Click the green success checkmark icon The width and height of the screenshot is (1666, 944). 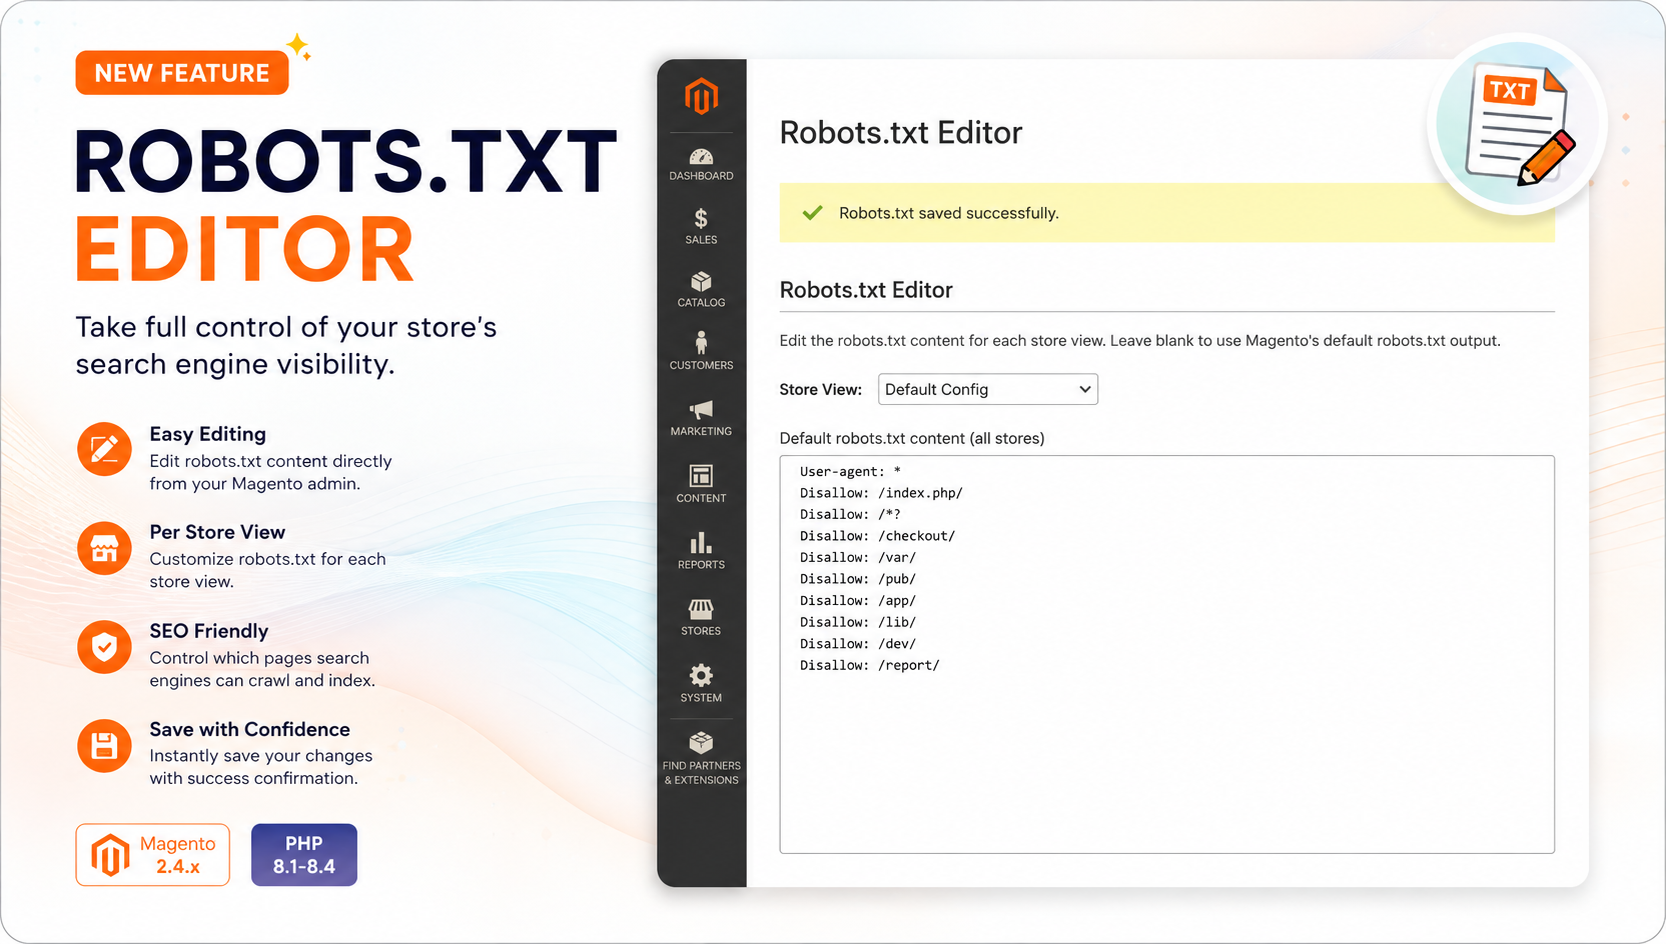(813, 213)
